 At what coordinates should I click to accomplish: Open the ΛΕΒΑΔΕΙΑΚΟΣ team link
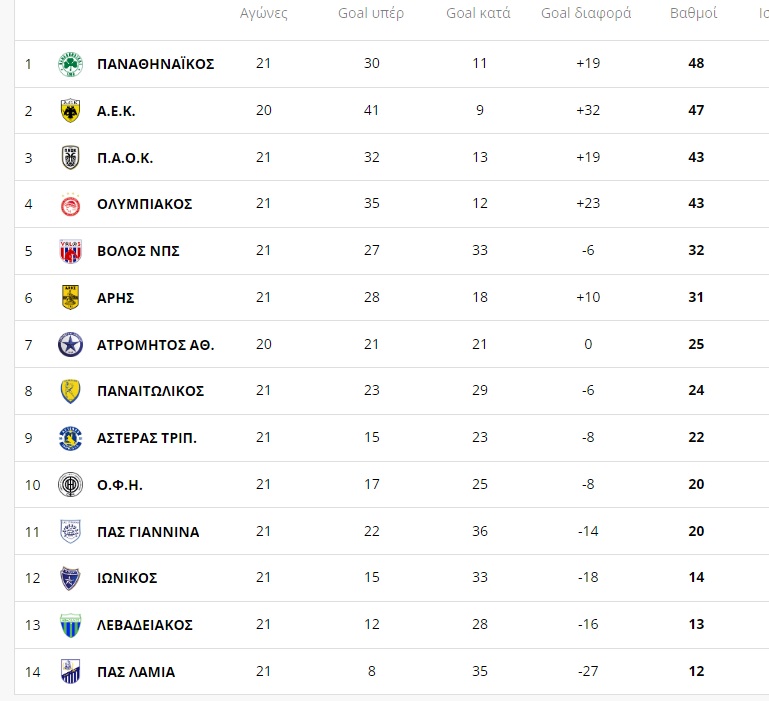(x=145, y=625)
